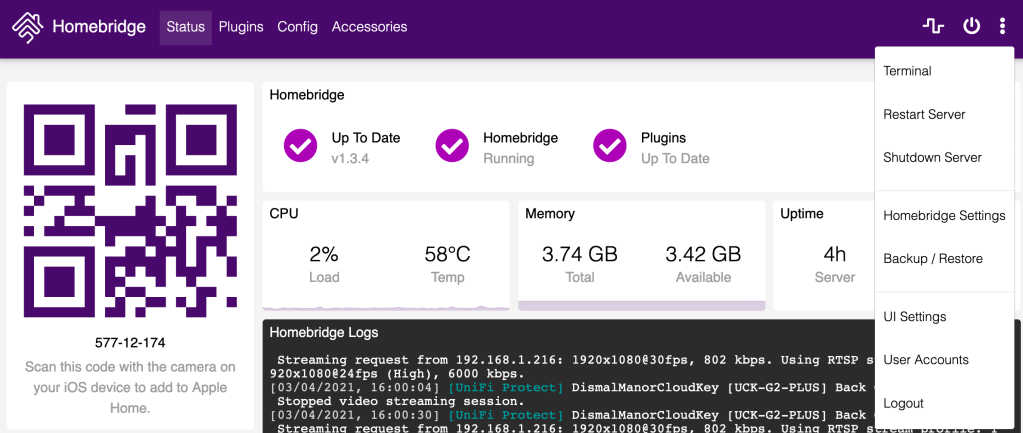The image size is (1023, 433).
Task: Click the Plugins status checkmark icon
Action: pyautogui.click(x=609, y=146)
